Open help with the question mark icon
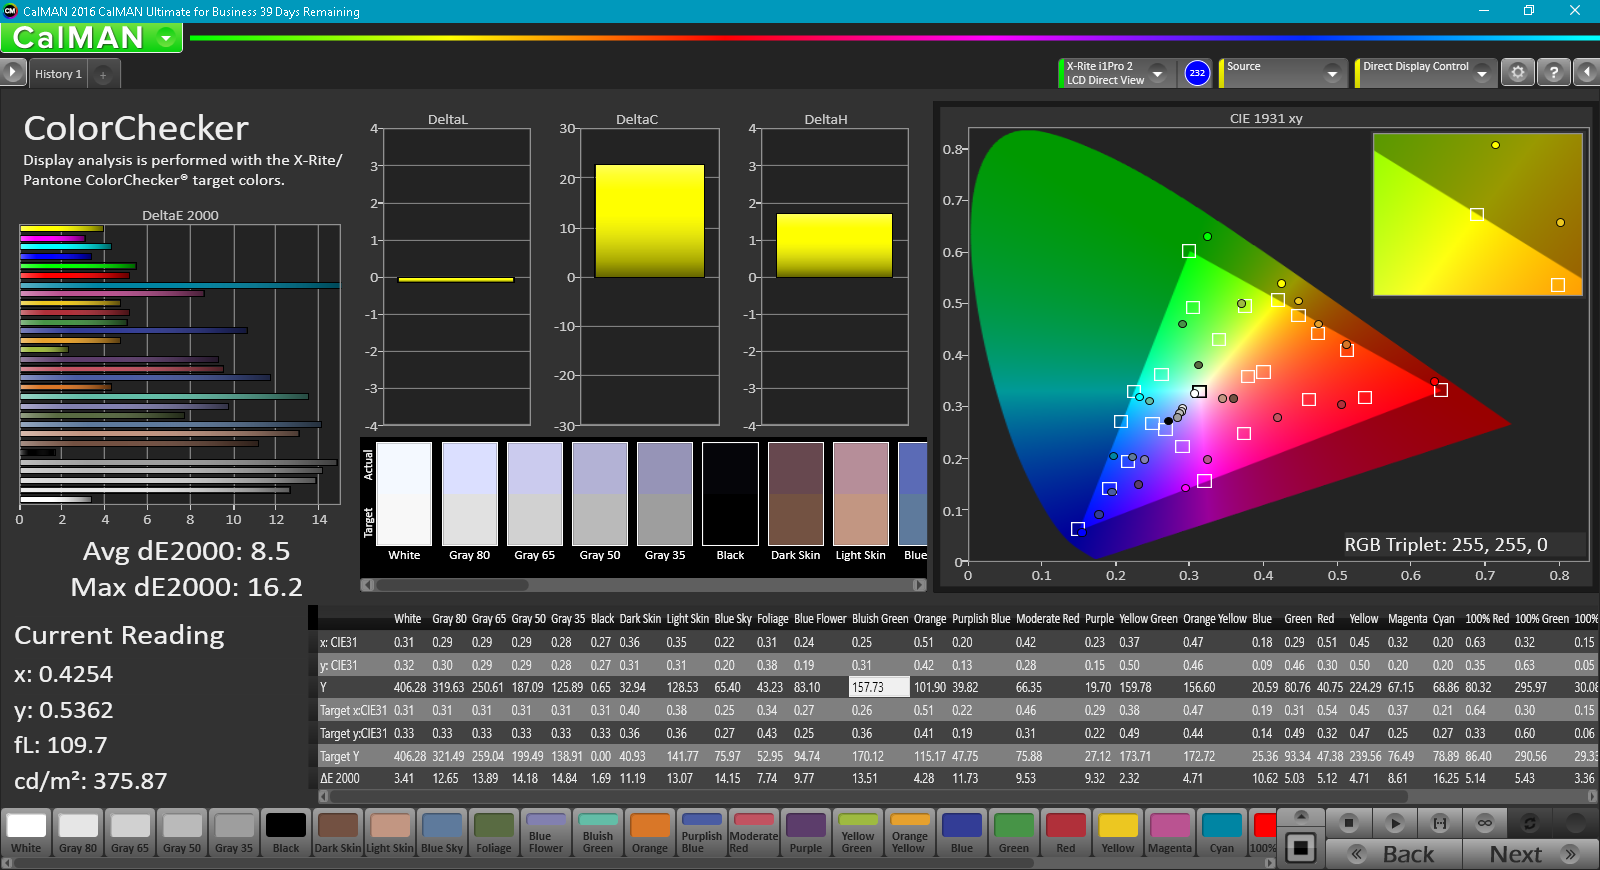The height and width of the screenshot is (870, 1600). pyautogui.click(x=1553, y=73)
